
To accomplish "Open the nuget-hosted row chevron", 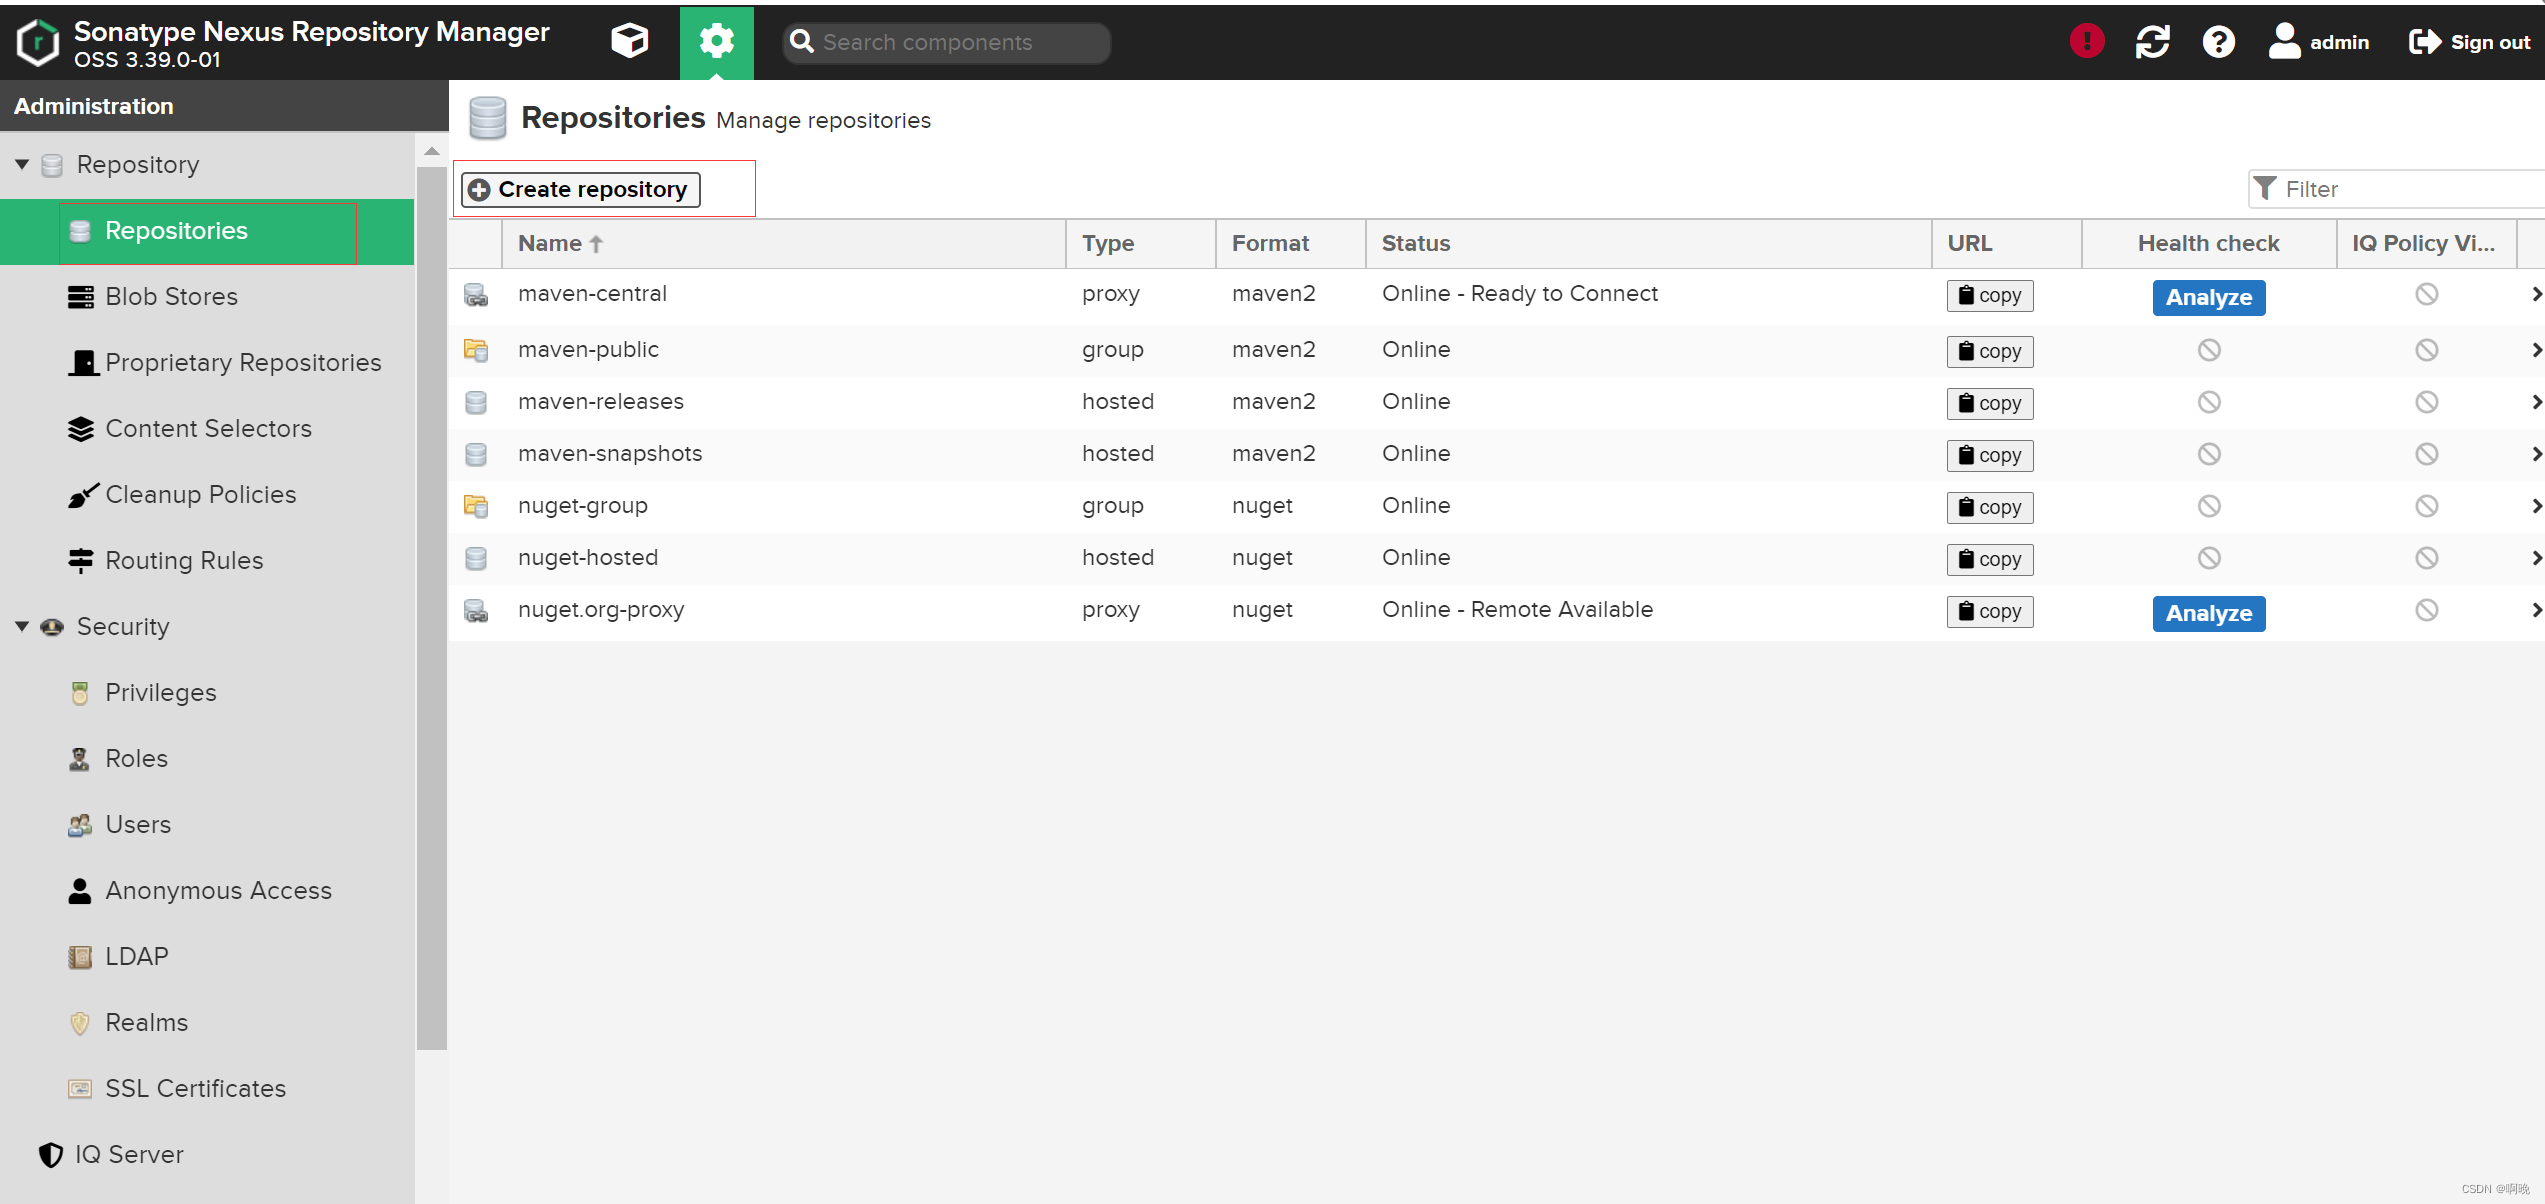I will [x=2536, y=559].
